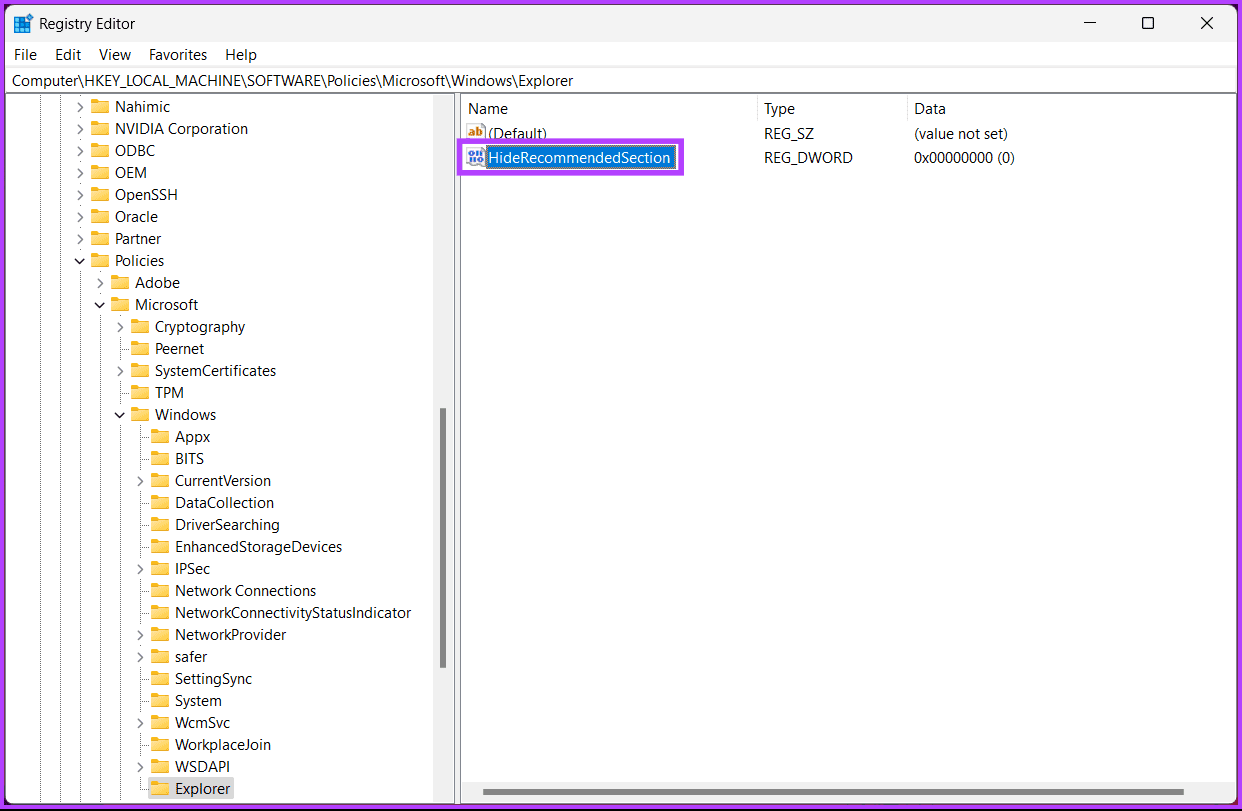Screen dimensions: 1242x811
Task: Click the Cryptography folder icon
Action: 139,327
